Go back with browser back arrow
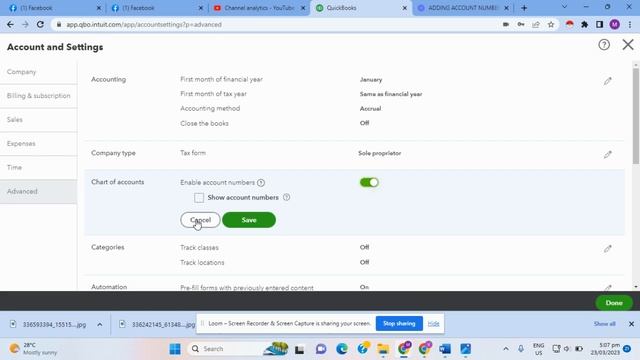 coord(10,24)
